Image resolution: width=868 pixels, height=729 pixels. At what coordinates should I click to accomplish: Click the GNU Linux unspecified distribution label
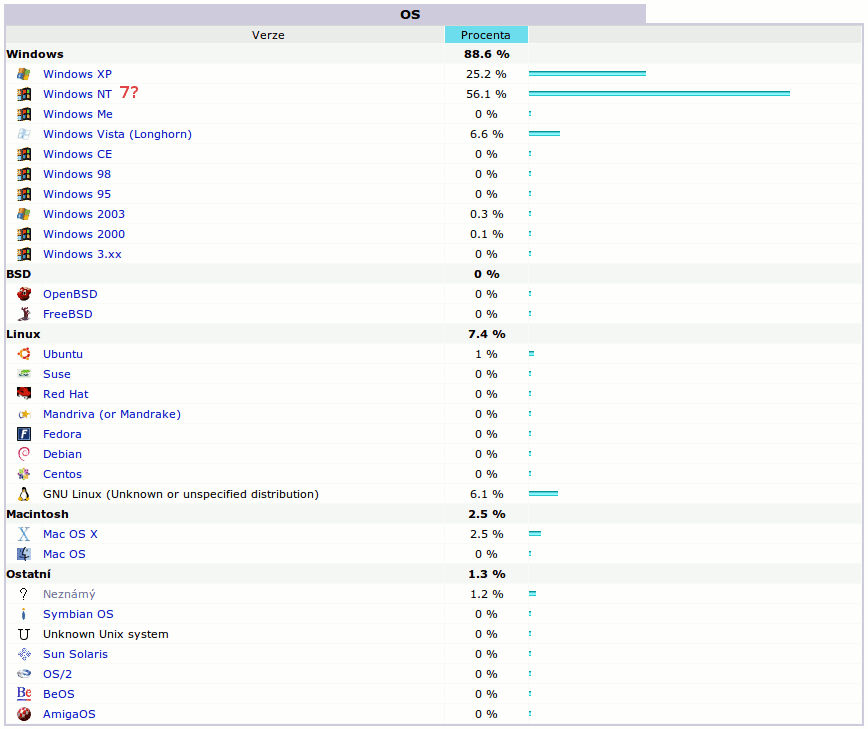tap(181, 494)
